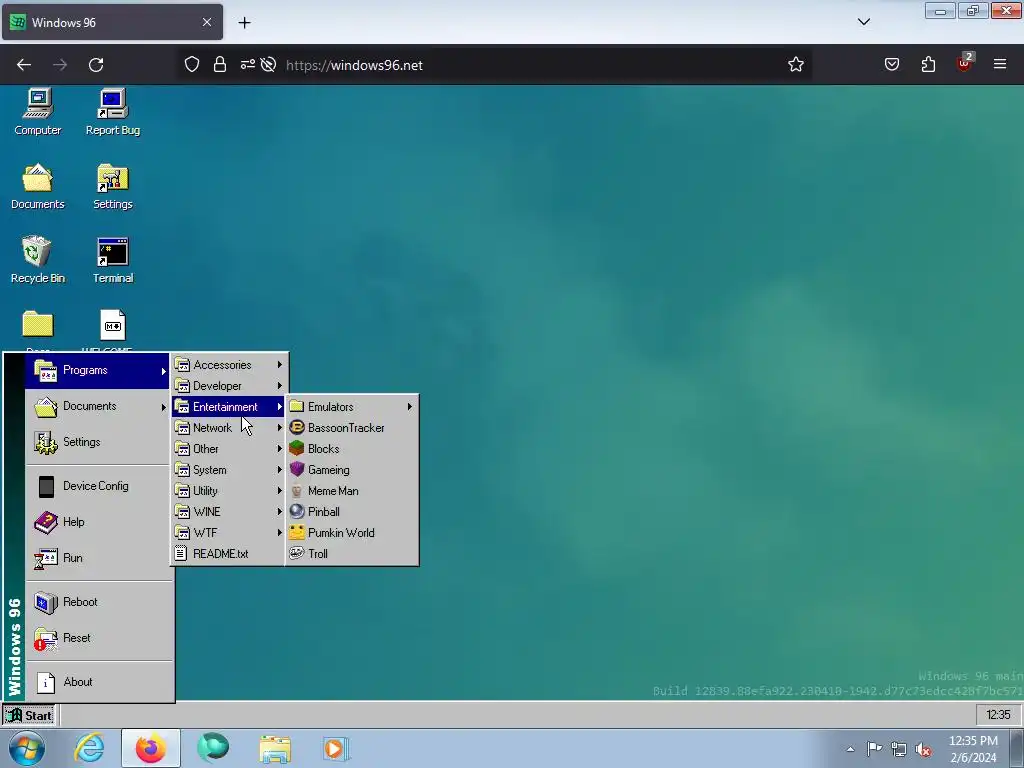Open the site permissions icon in address bar
The width and height of the screenshot is (1024, 768).
(248, 65)
